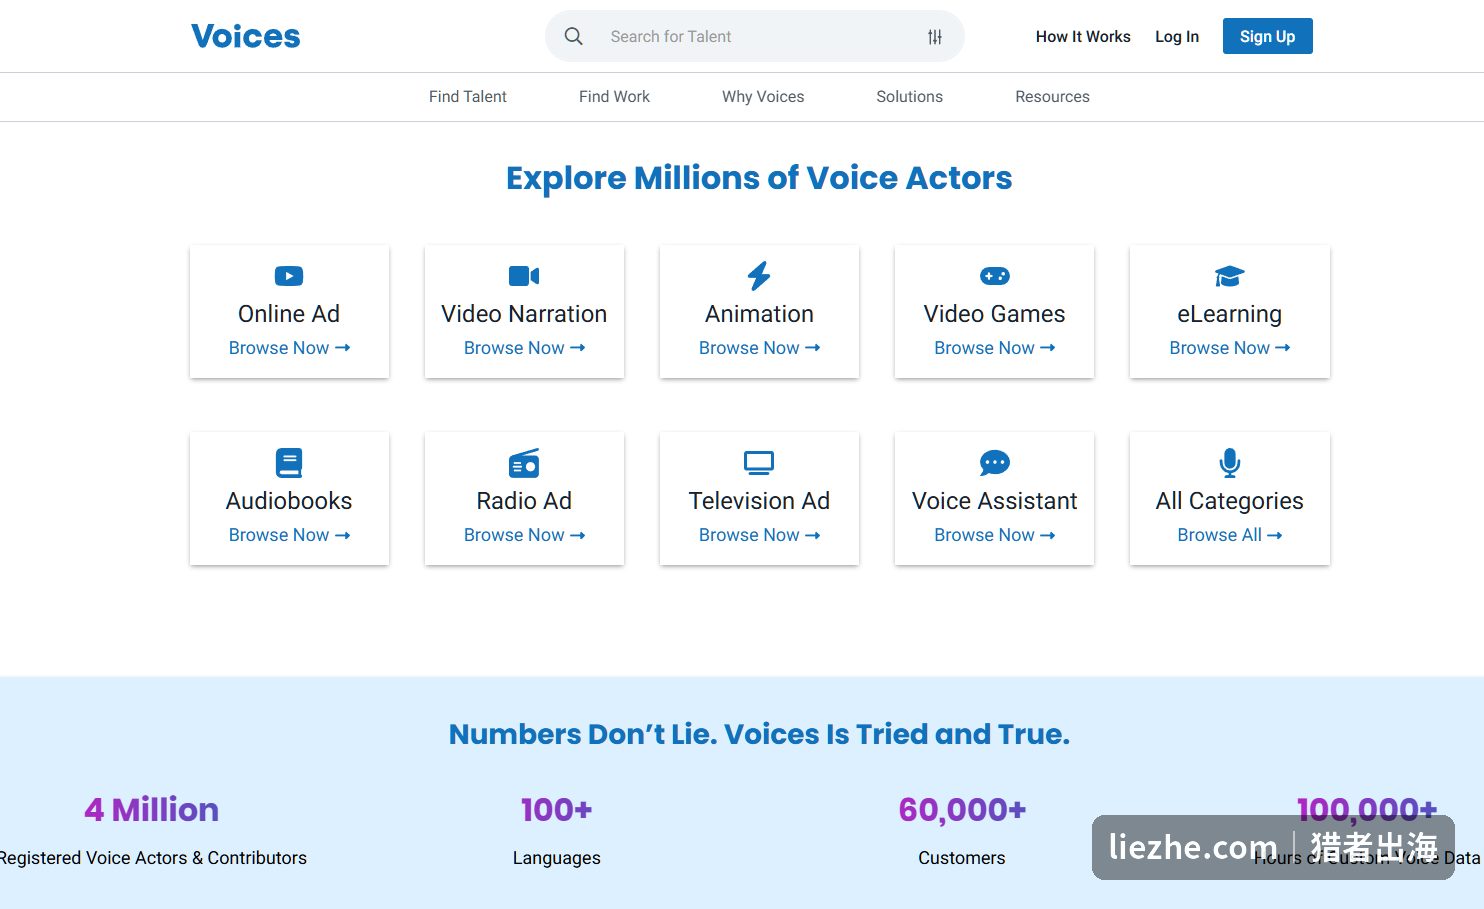The height and width of the screenshot is (909, 1484).
Task: Click the Log In link
Action: 1177,37
